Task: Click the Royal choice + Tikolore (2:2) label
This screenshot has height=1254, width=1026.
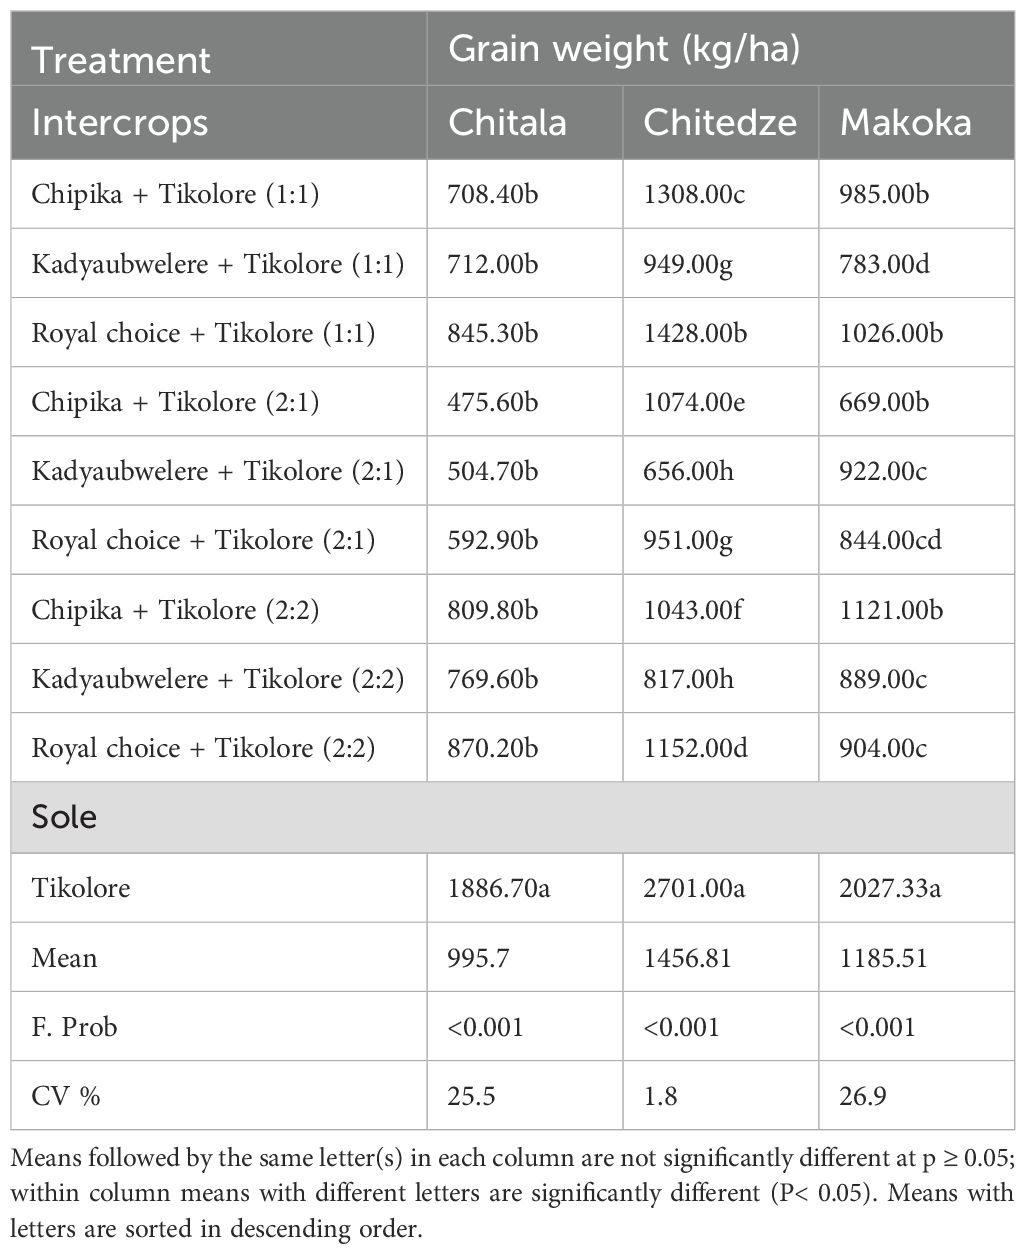Action: [x=203, y=748]
